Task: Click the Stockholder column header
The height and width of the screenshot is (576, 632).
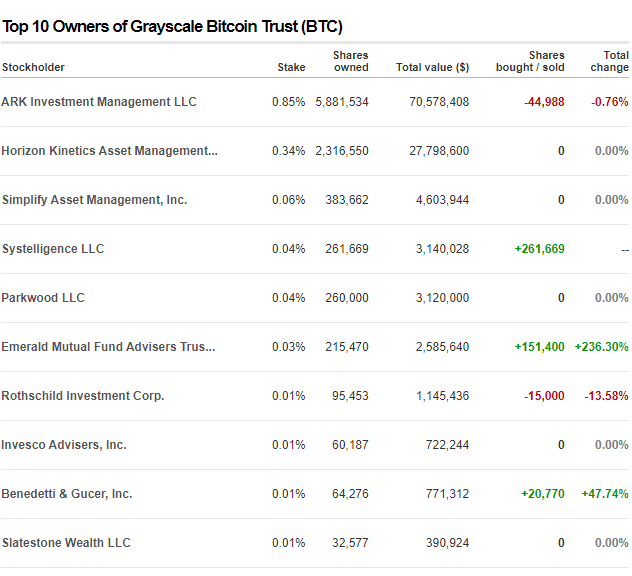Action: click(x=33, y=67)
